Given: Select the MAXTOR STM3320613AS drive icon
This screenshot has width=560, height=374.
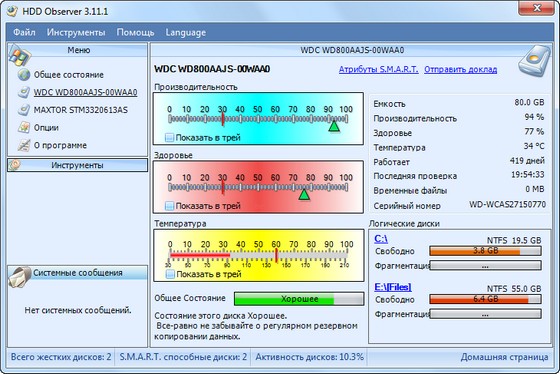Looking at the screenshot, I should point(24,110).
